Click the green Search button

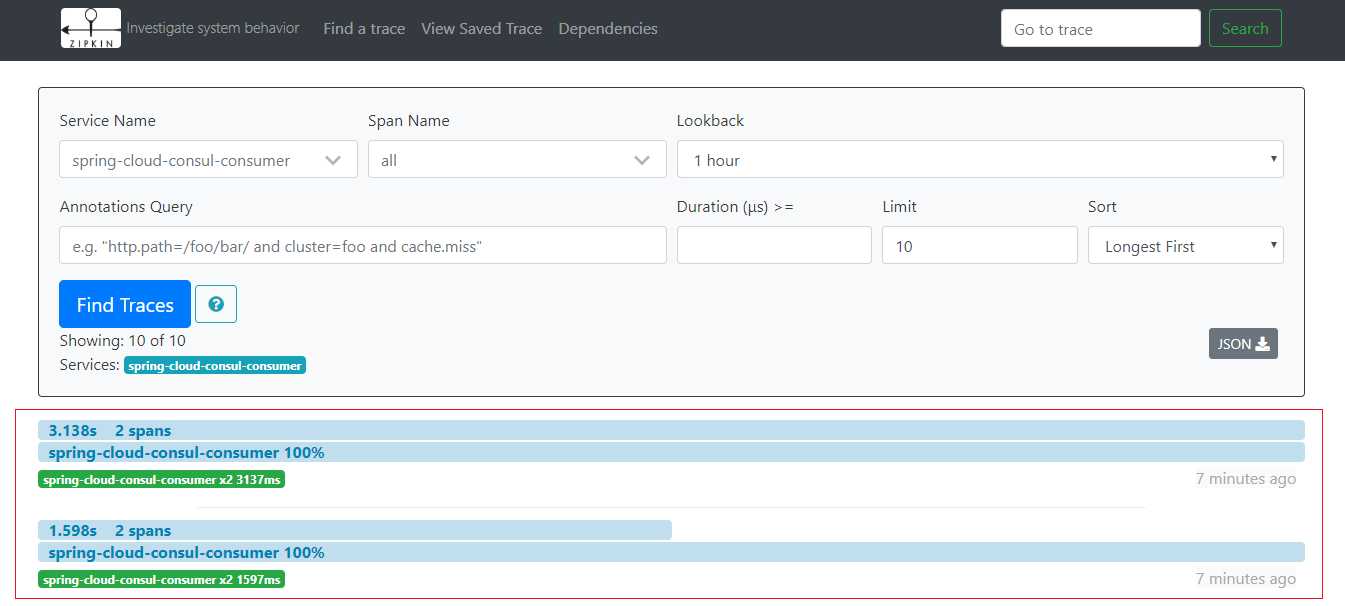(1245, 28)
